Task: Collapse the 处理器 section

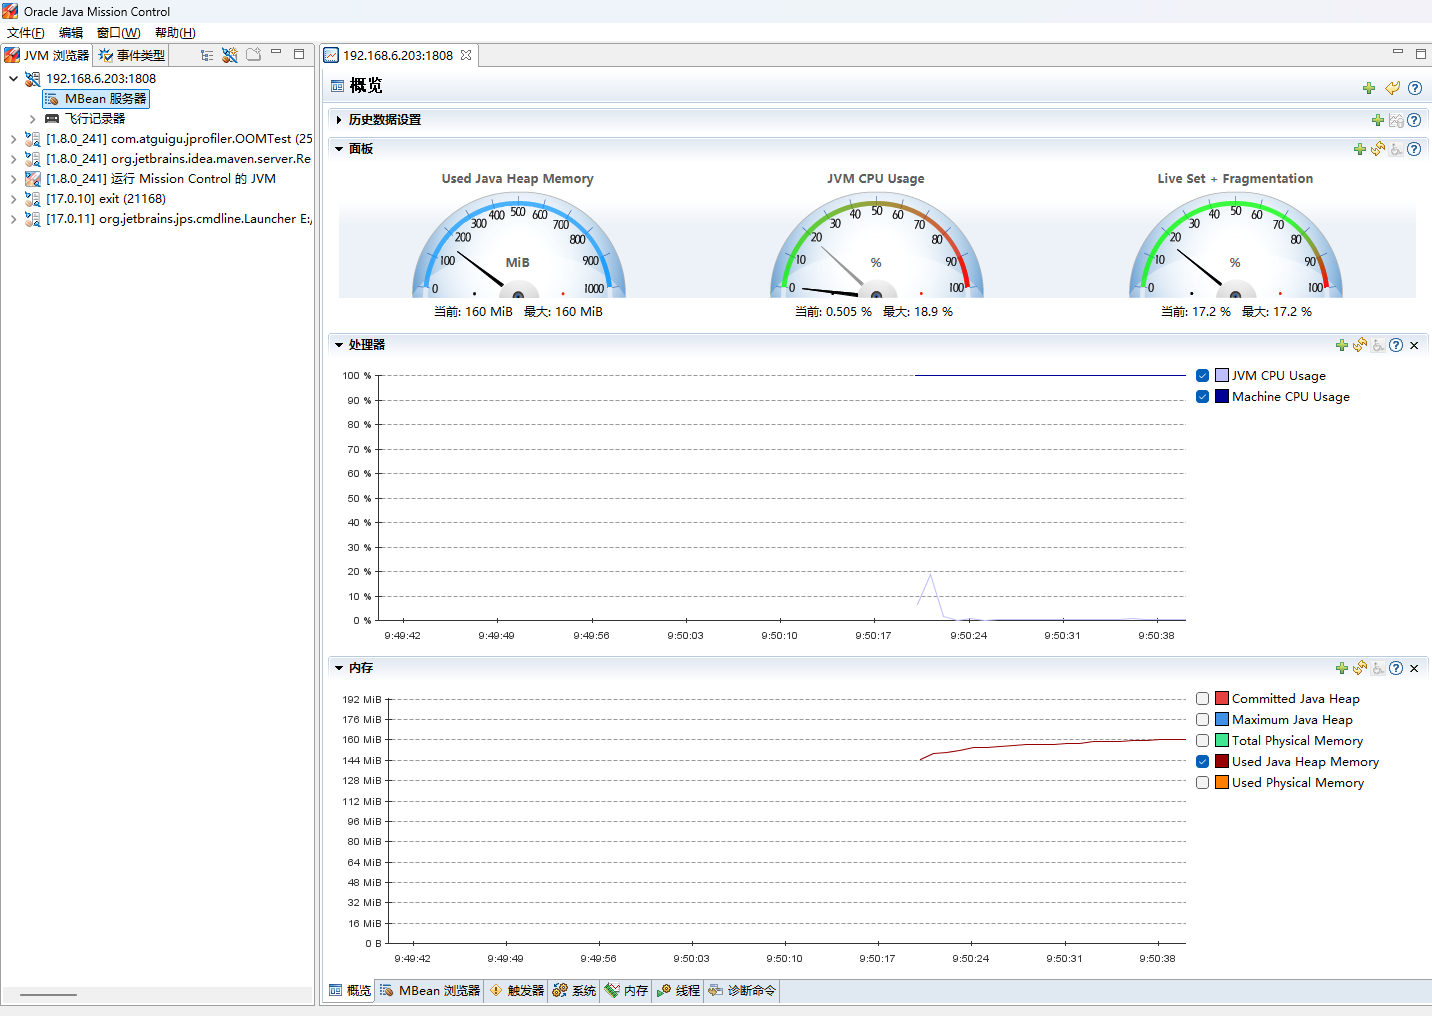Action: [x=339, y=345]
